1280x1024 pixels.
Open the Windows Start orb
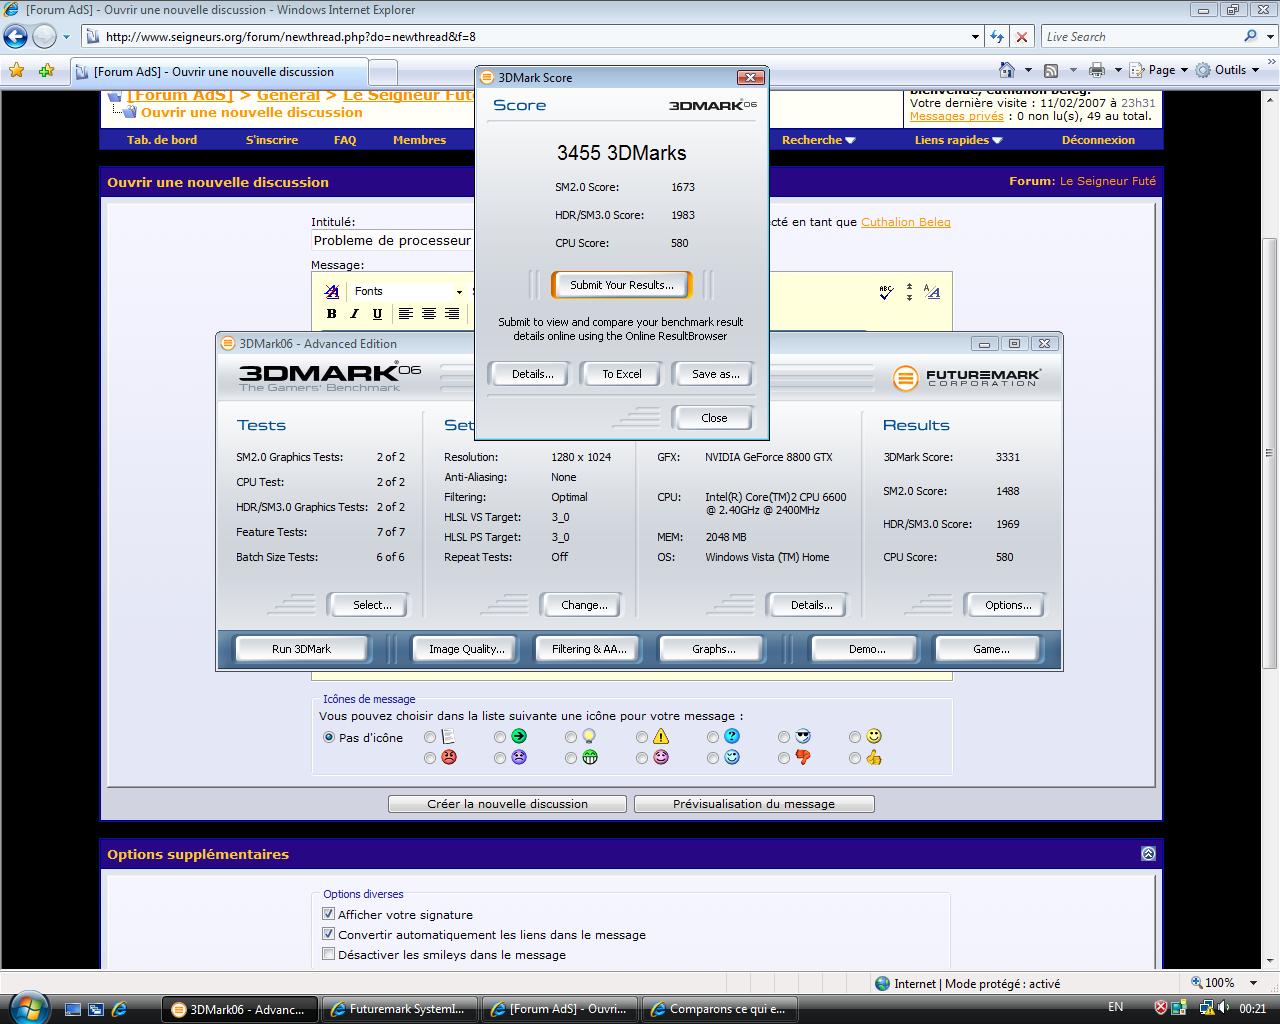pos(27,1006)
